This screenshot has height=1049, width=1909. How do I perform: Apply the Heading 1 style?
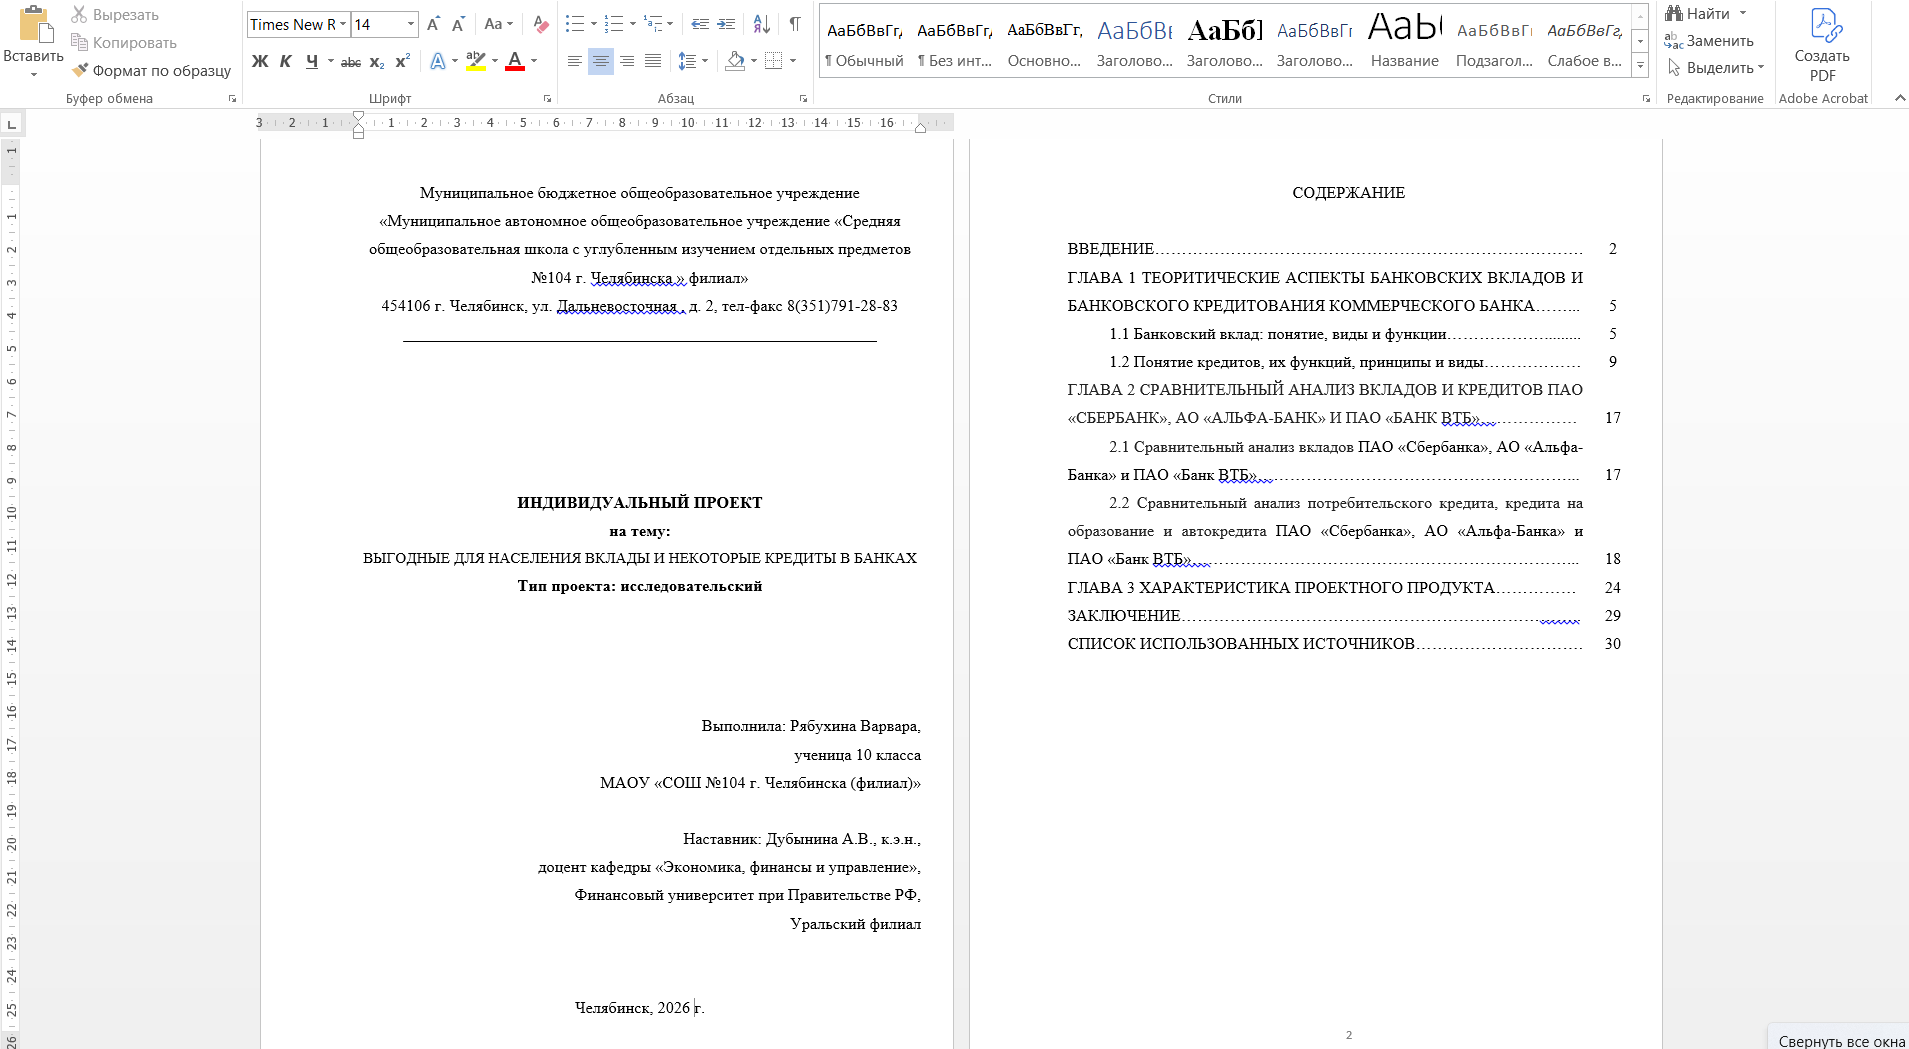1134,44
